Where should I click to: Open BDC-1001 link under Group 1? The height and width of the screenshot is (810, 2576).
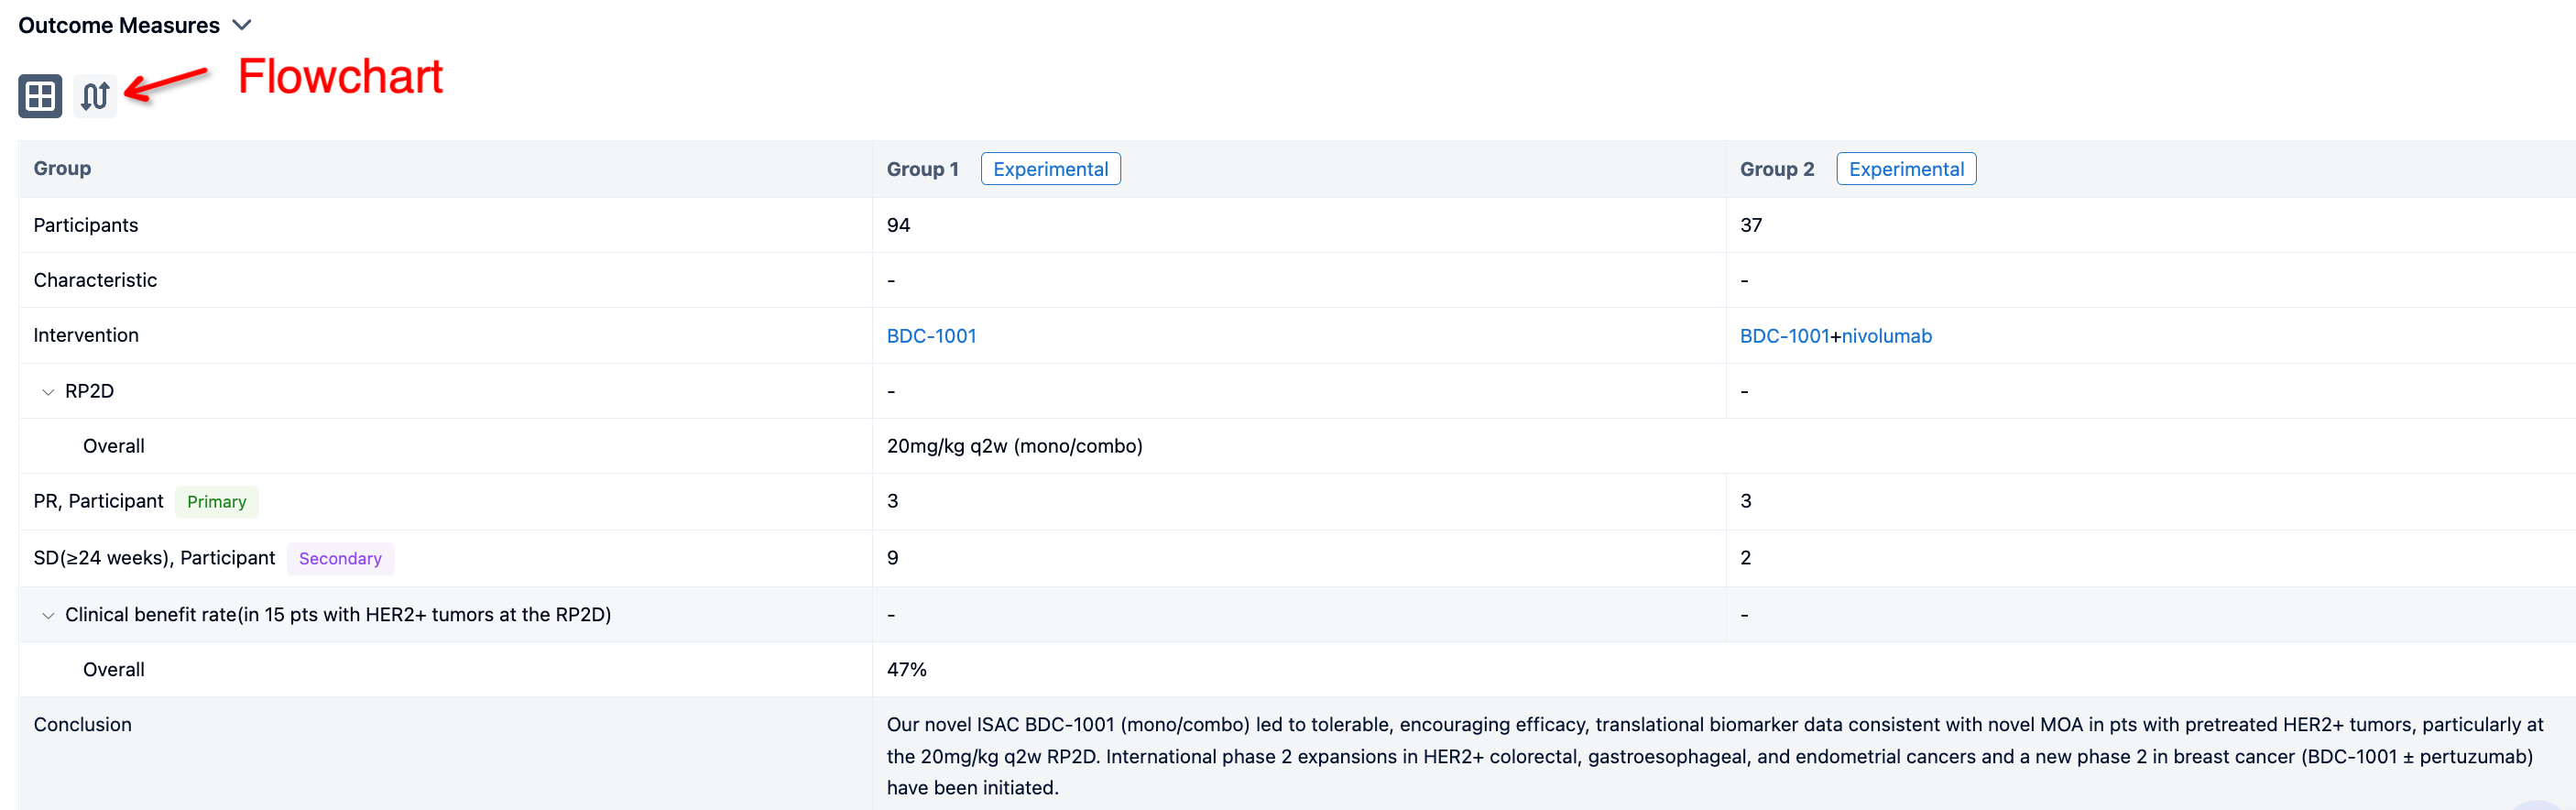[931, 336]
